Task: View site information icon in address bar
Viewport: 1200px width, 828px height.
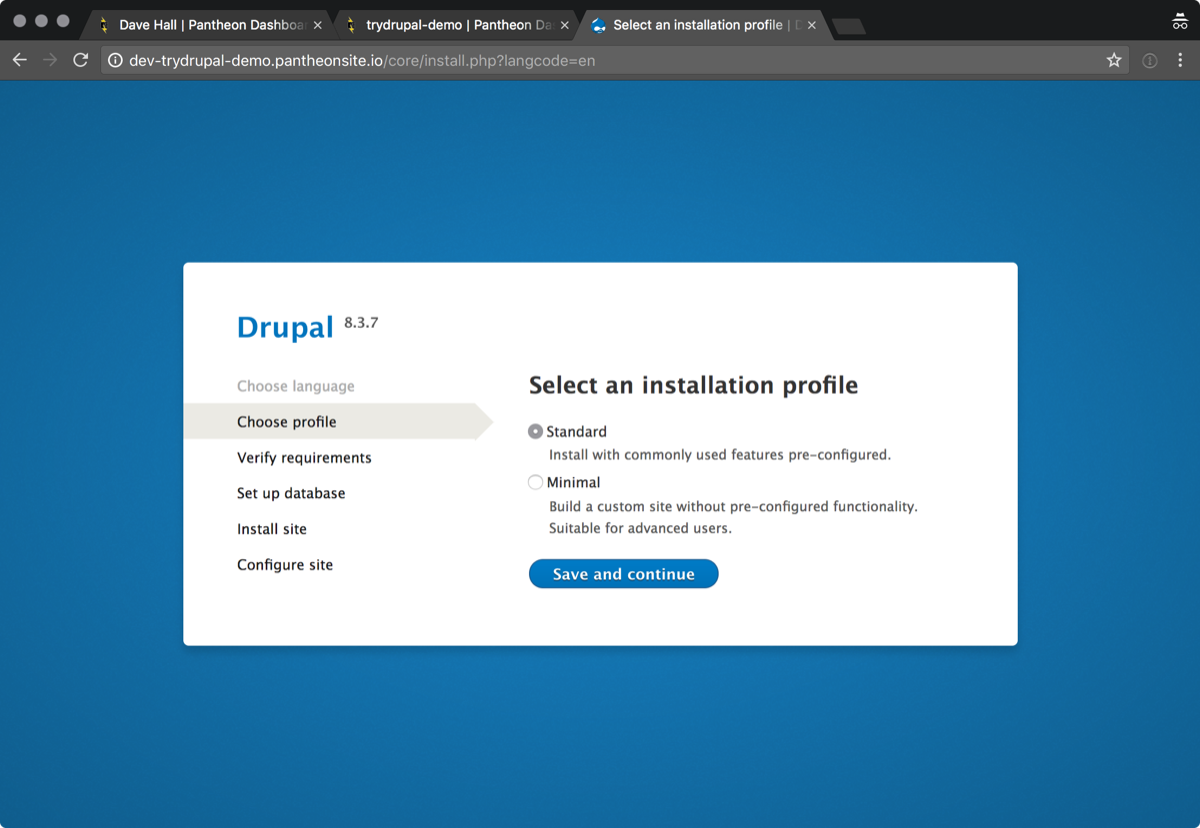Action: (x=115, y=60)
